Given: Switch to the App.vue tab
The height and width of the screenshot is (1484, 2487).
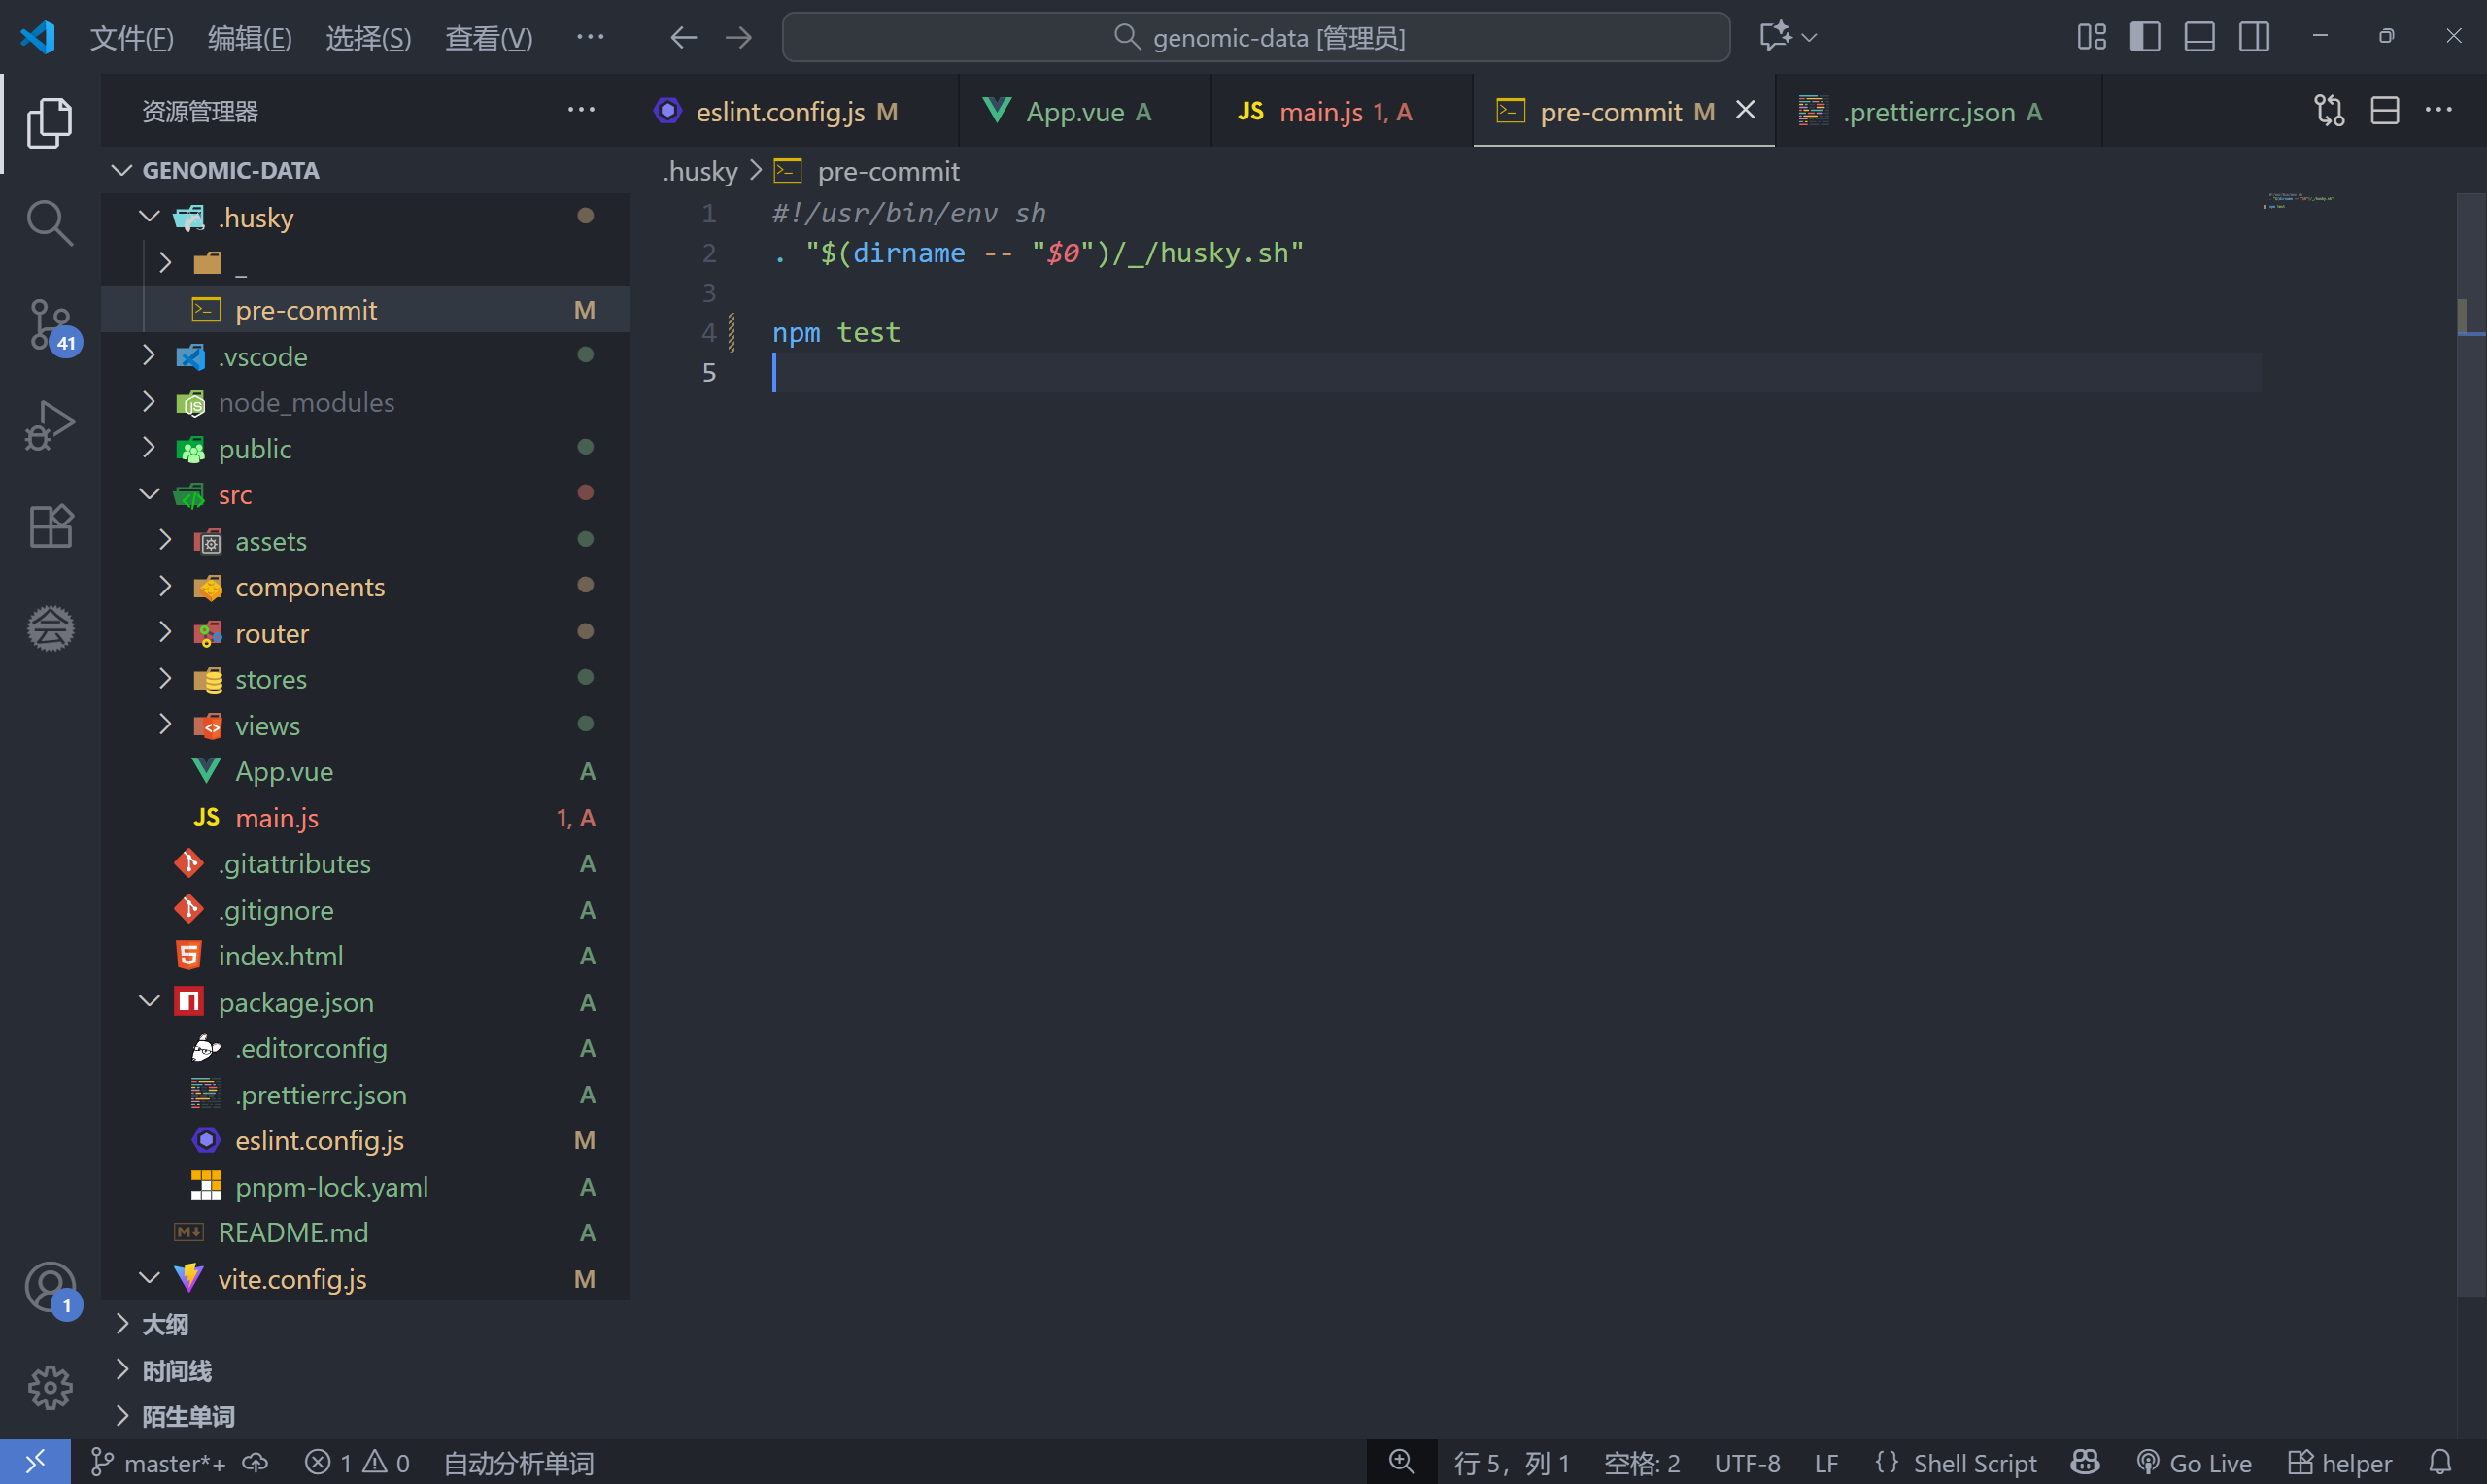Looking at the screenshot, I should point(1074,111).
